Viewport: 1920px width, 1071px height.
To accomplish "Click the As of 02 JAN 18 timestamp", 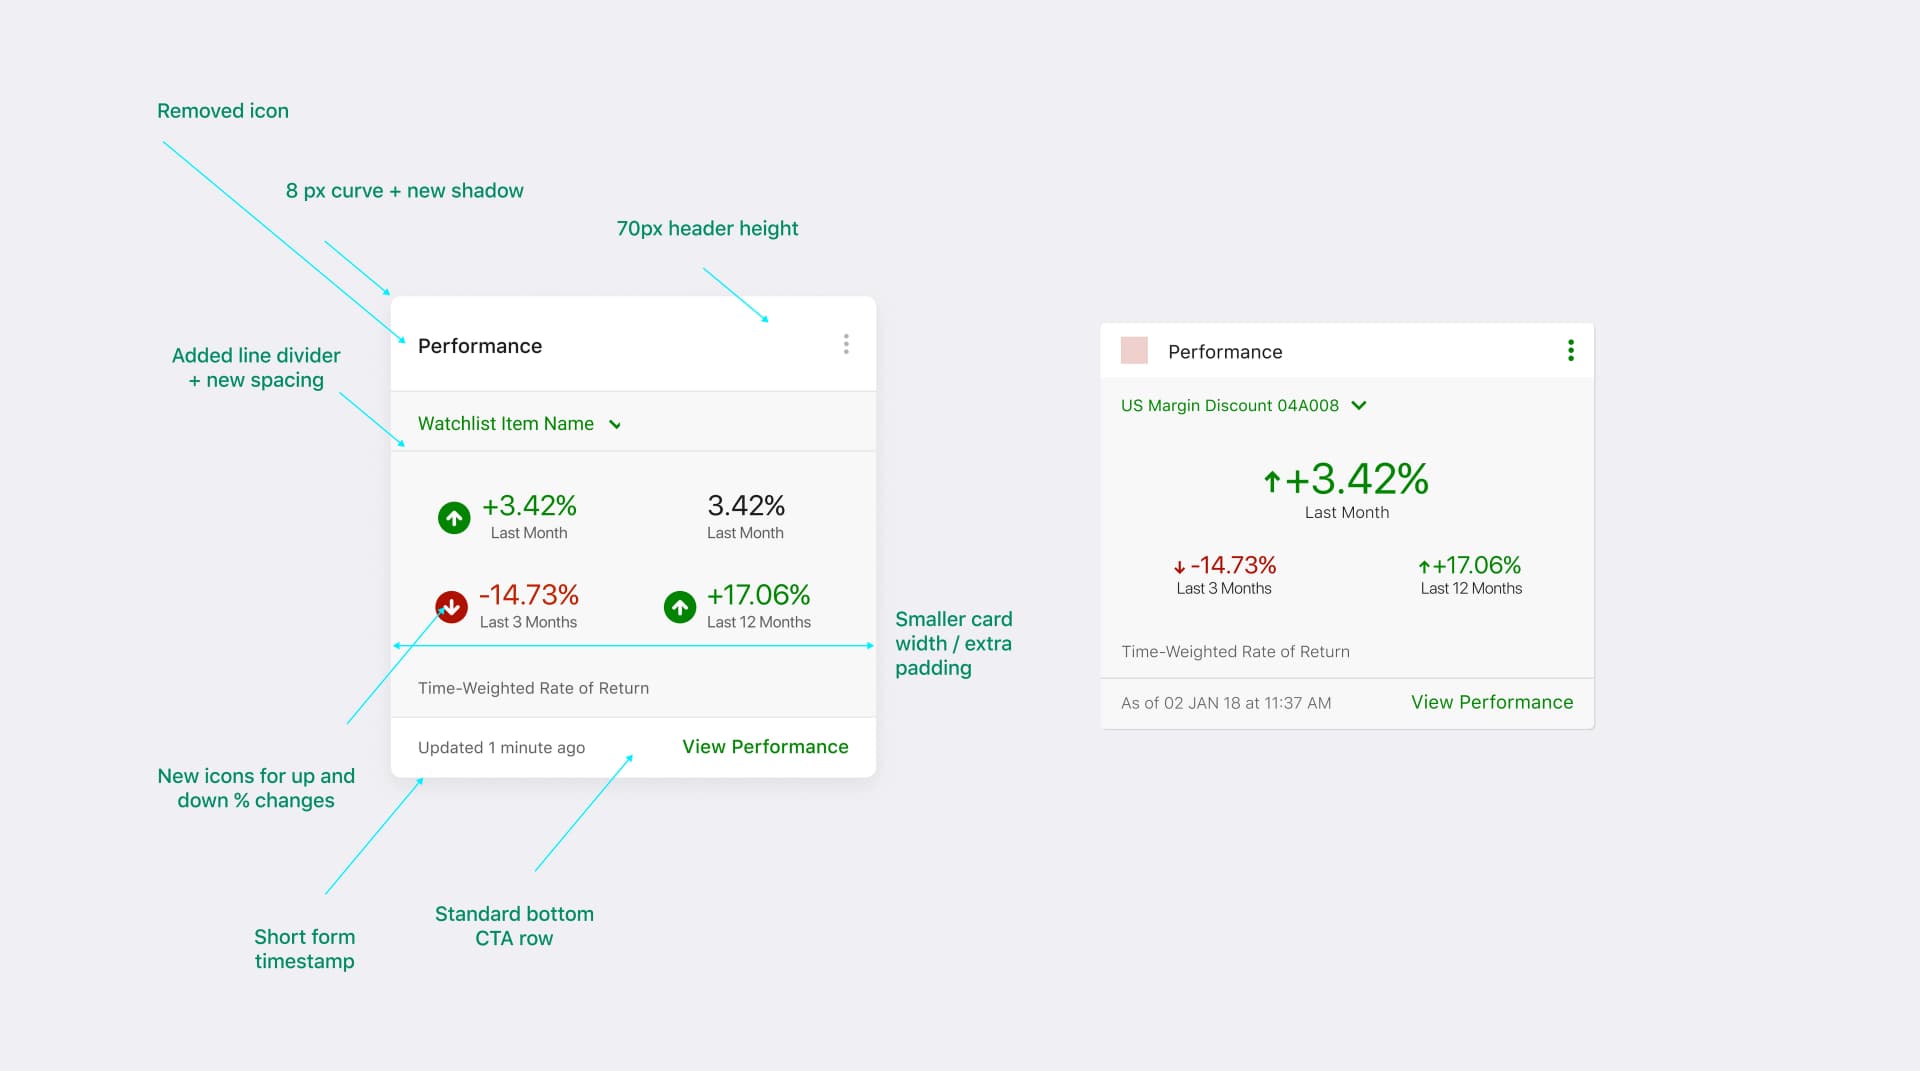I will click(1226, 703).
